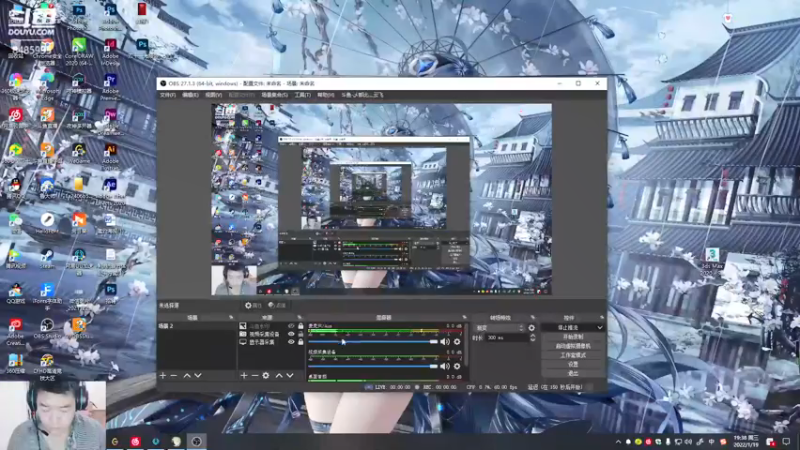Click the Studio Mode button in controls

click(573, 356)
